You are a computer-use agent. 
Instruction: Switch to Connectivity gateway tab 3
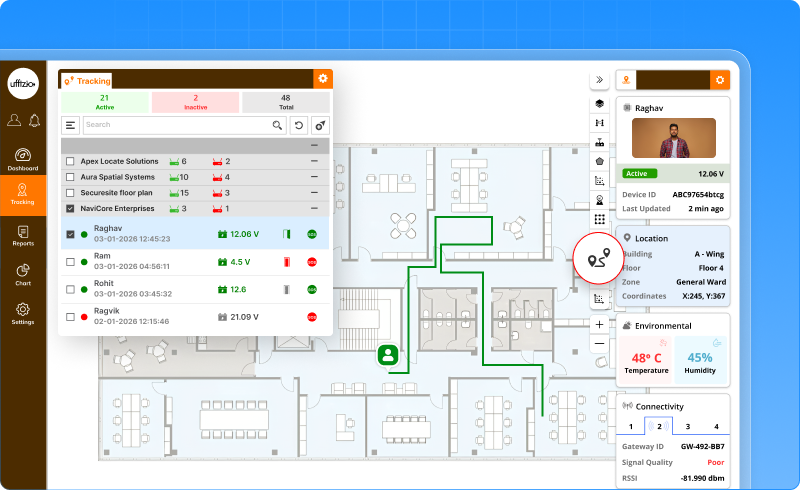(x=688, y=426)
